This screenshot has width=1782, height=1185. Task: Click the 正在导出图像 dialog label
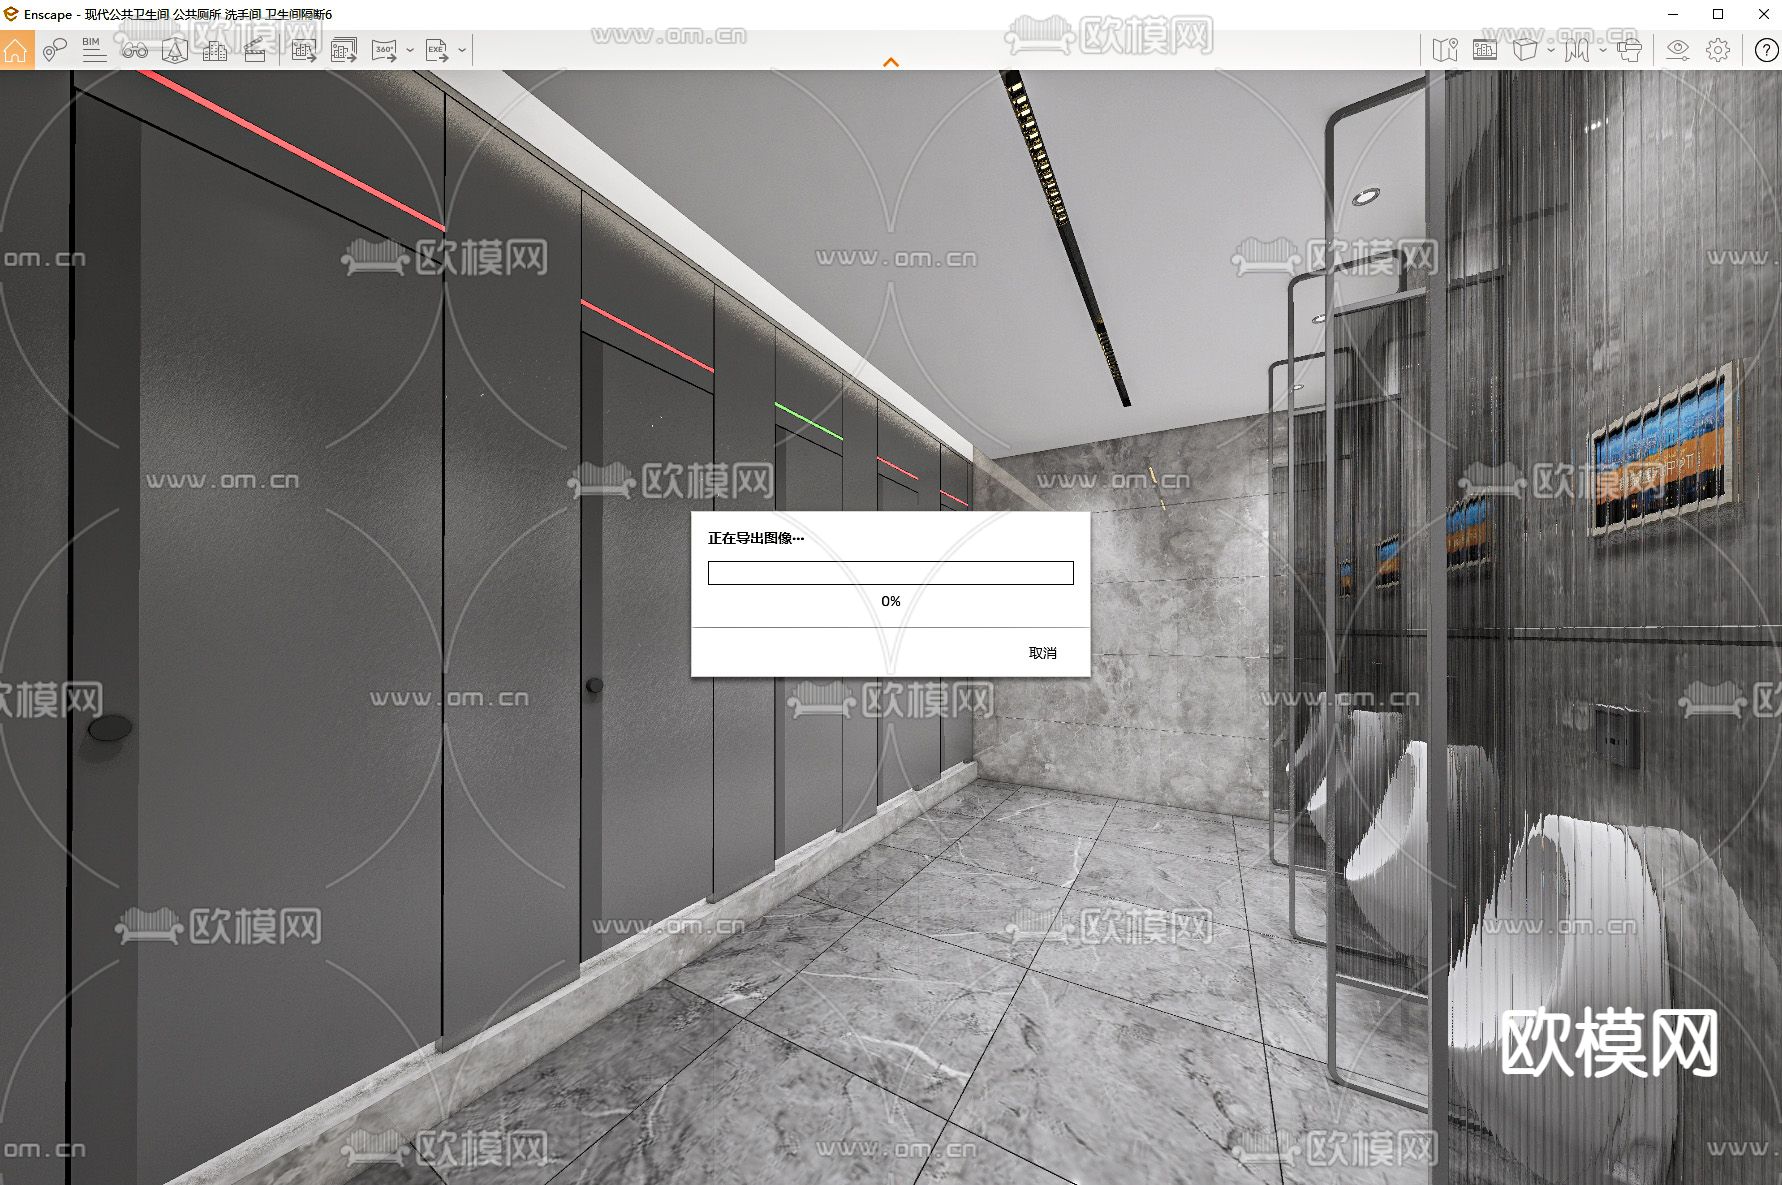click(756, 538)
